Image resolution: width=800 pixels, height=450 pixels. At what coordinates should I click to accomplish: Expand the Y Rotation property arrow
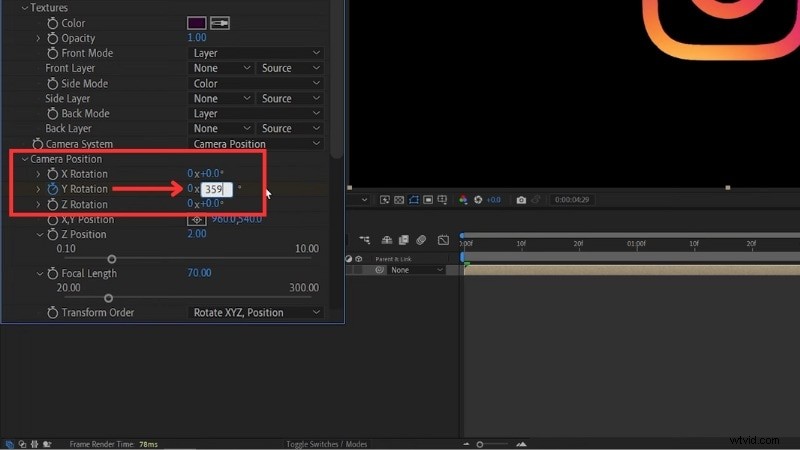pos(38,189)
